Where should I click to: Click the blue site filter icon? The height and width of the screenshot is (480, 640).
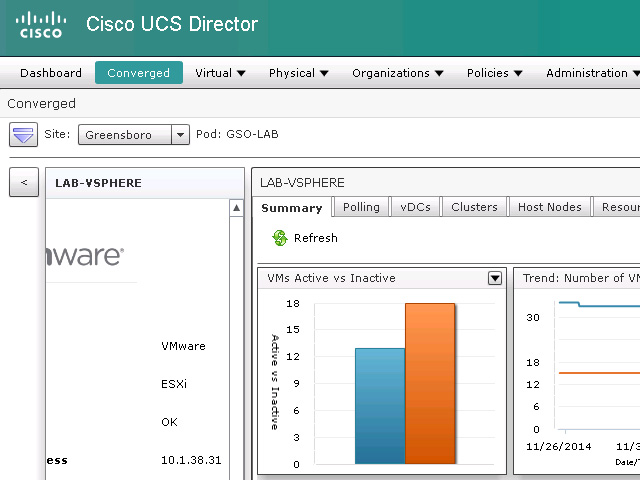23,135
